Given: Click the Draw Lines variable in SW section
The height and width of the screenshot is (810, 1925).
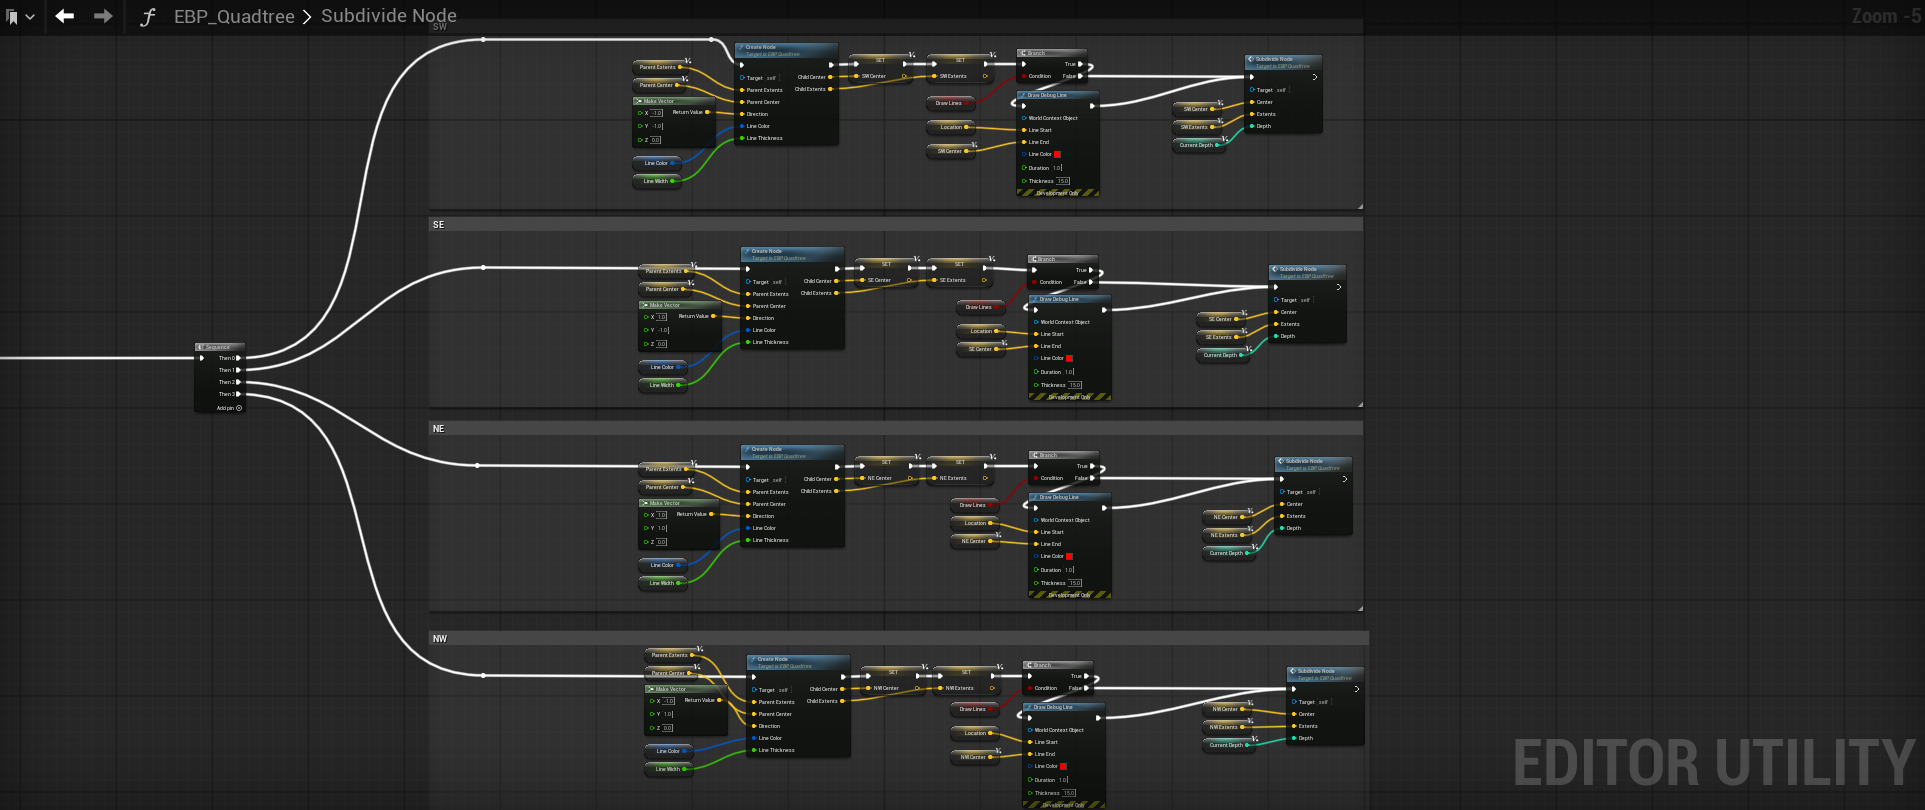Looking at the screenshot, I should pyautogui.click(x=950, y=103).
